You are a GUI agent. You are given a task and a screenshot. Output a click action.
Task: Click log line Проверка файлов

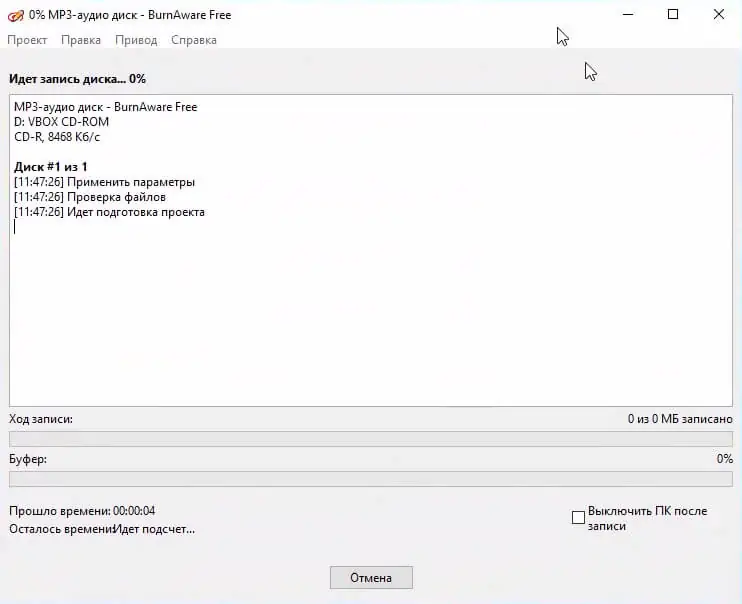[90, 197]
